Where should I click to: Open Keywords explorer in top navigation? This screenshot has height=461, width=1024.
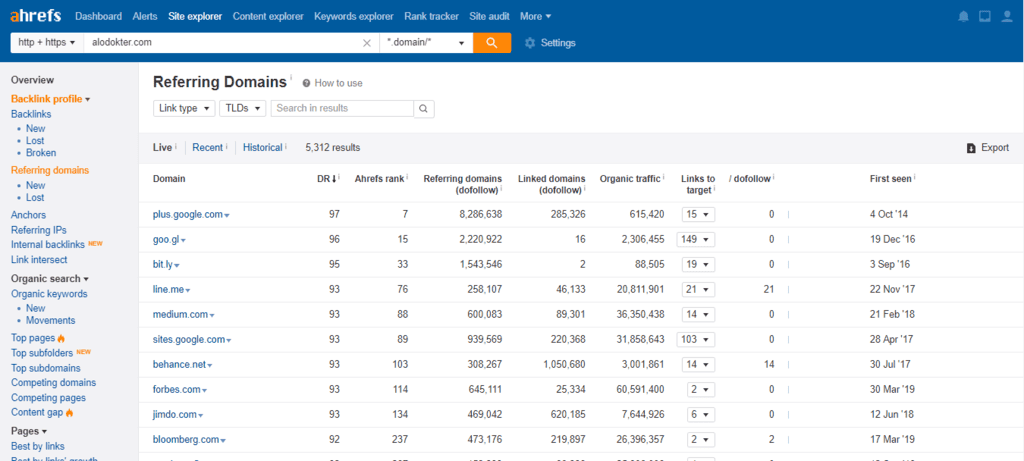[354, 16]
